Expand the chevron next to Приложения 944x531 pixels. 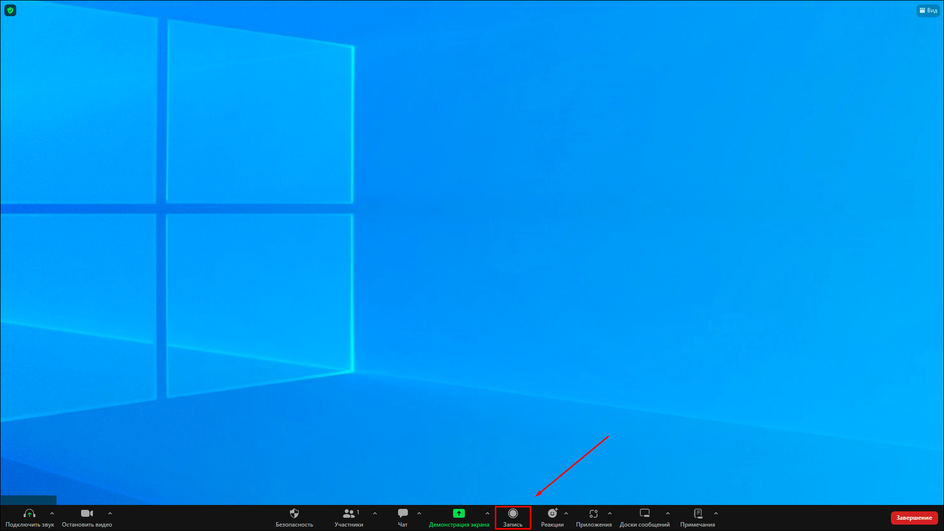pos(609,514)
